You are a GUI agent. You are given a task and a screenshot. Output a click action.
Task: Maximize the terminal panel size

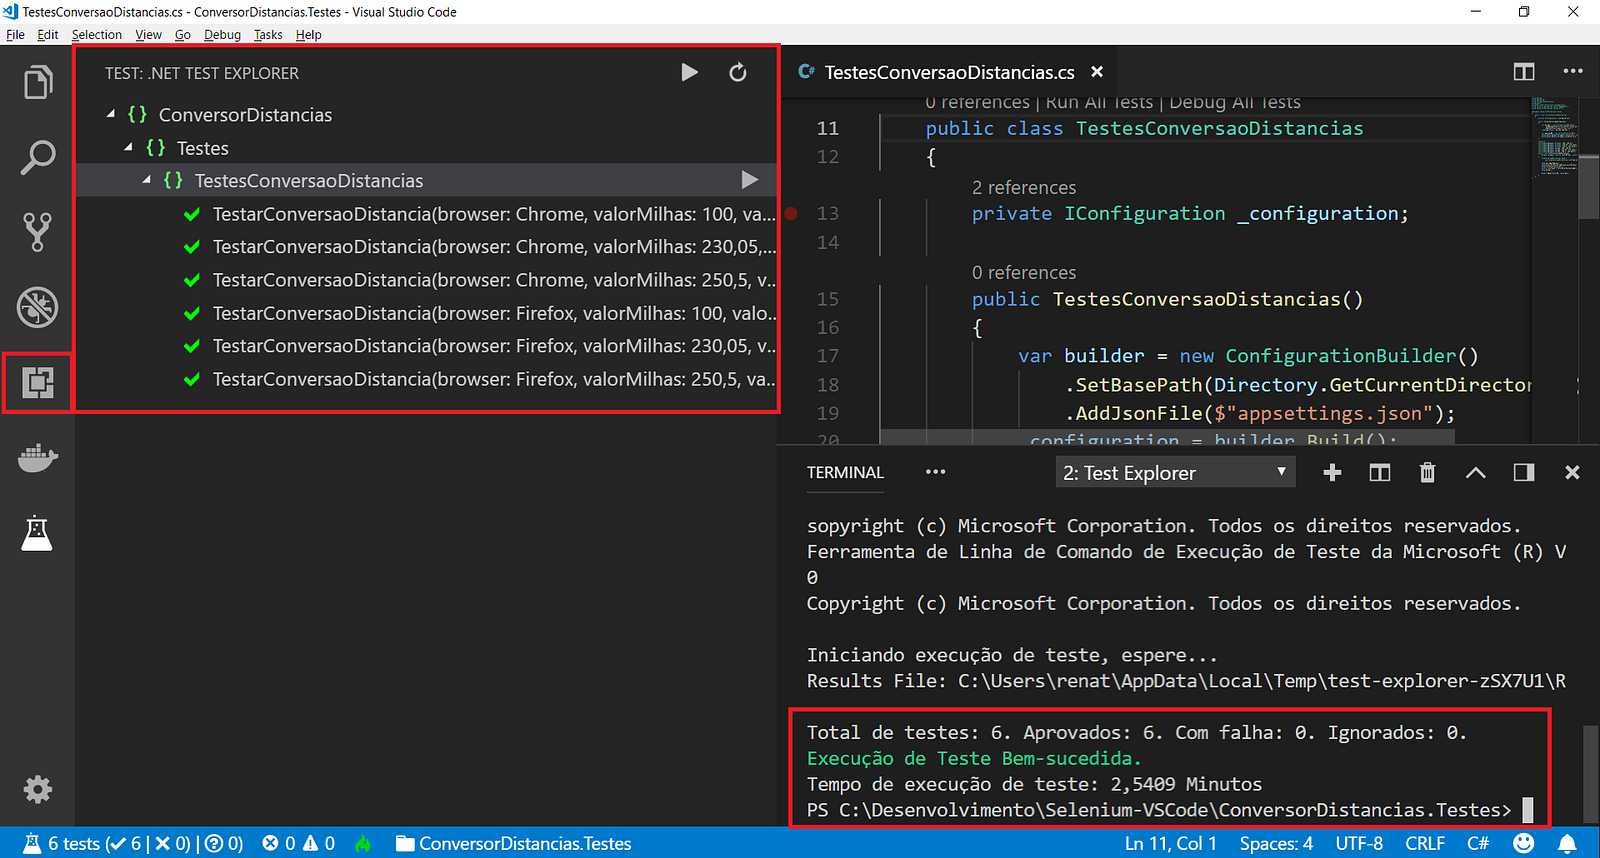1475,473
